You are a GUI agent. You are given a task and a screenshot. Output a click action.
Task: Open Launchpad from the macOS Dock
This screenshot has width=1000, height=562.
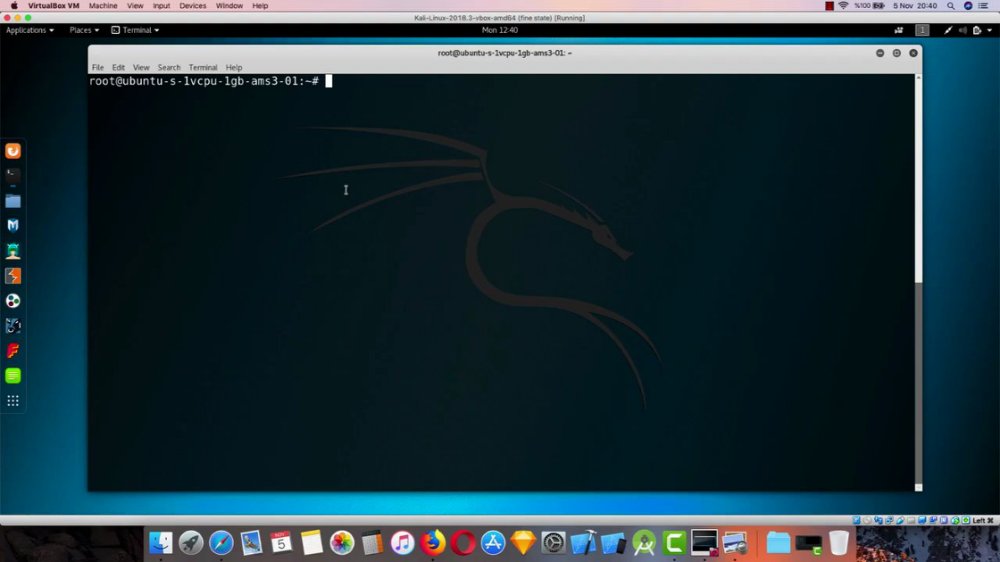tap(191, 543)
